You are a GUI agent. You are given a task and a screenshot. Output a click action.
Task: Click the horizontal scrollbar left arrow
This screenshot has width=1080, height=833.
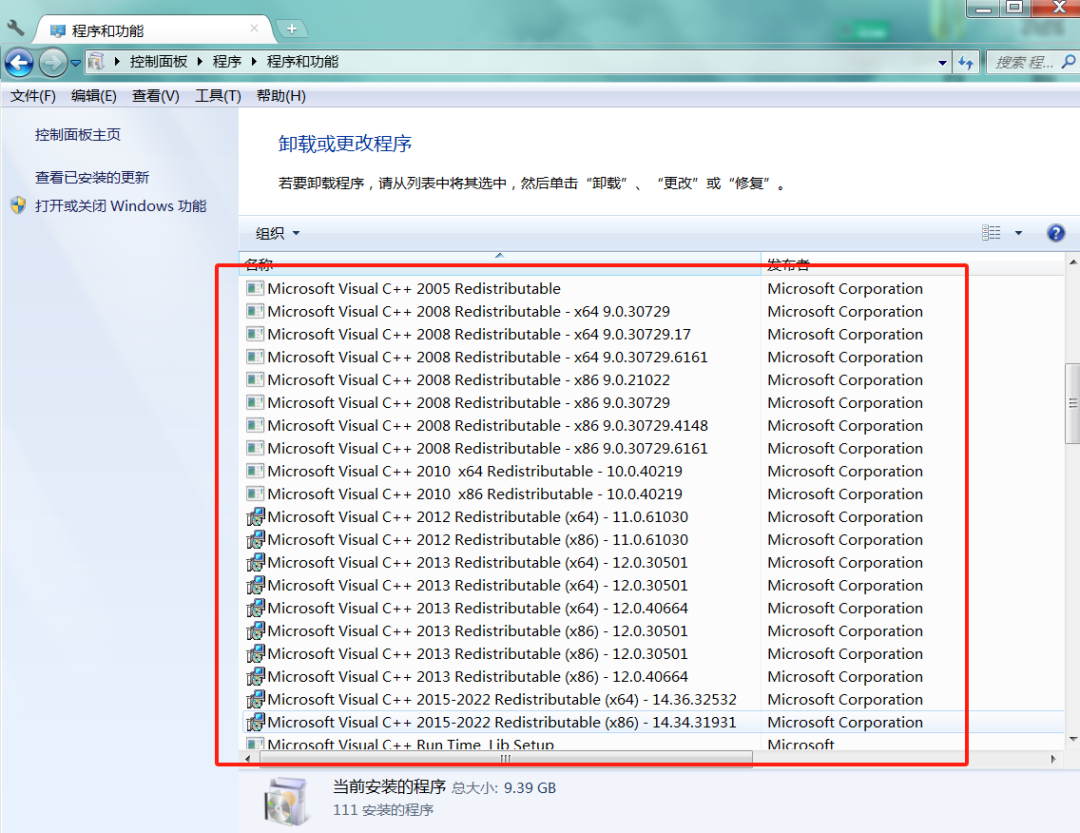click(x=249, y=759)
